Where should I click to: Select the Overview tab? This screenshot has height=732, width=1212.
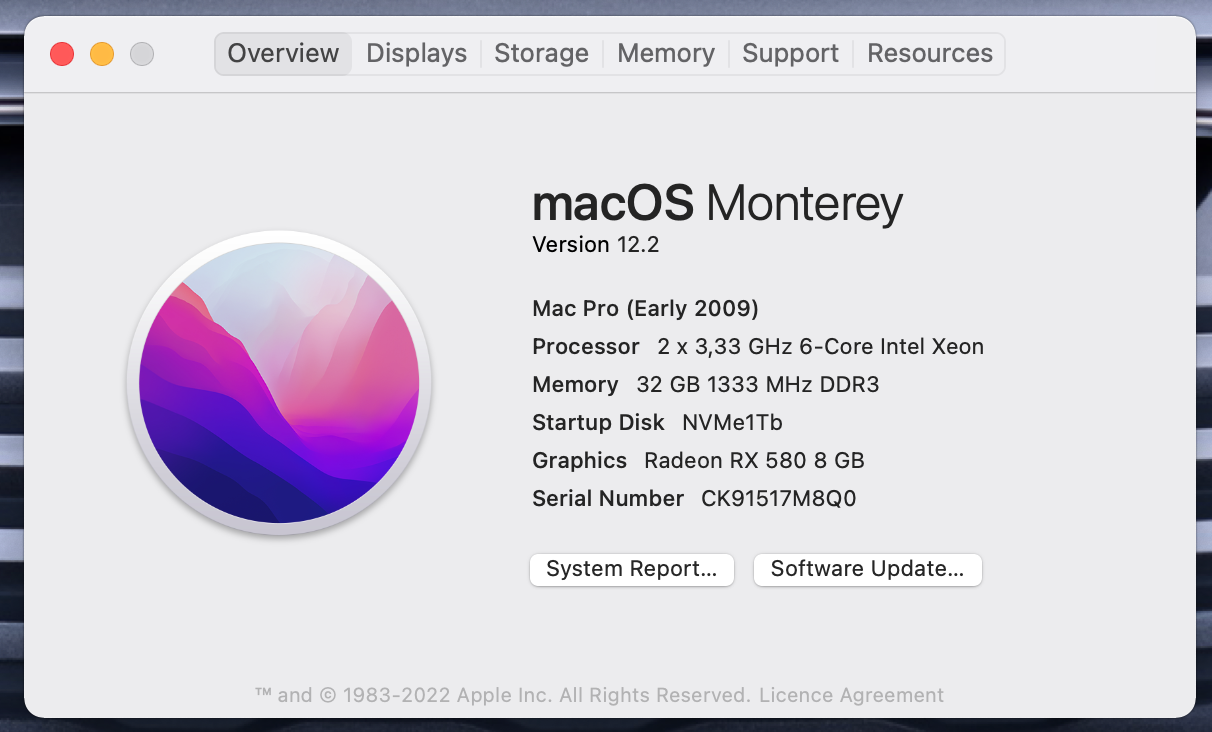(x=283, y=54)
